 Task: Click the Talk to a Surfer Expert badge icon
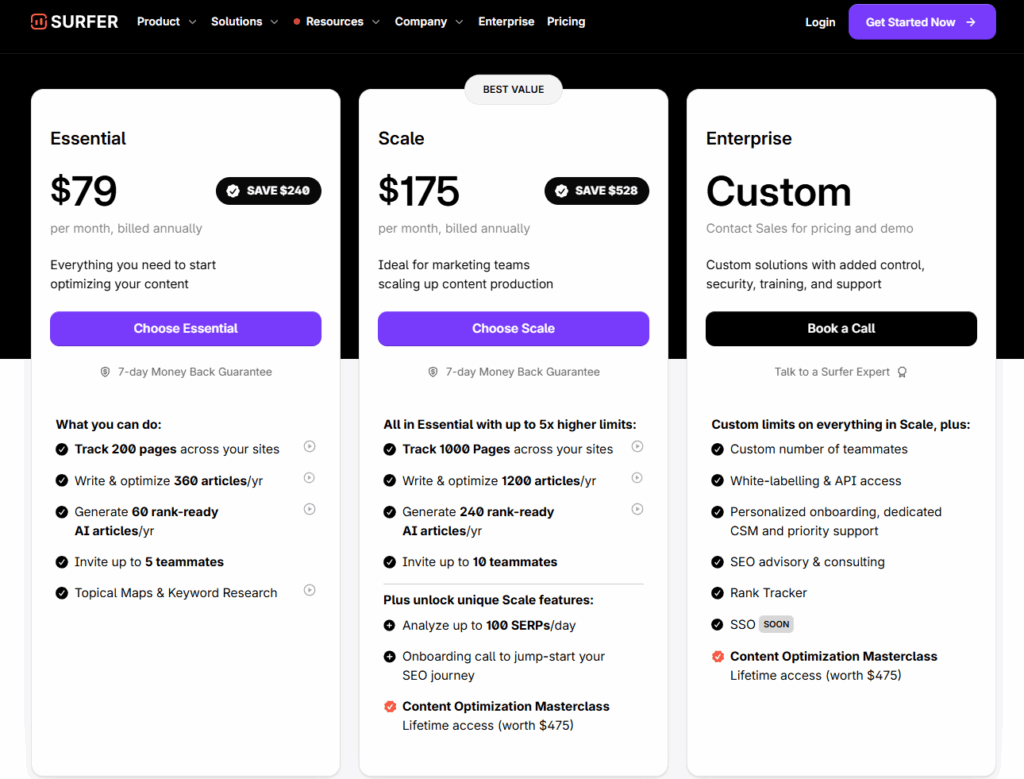coord(902,372)
